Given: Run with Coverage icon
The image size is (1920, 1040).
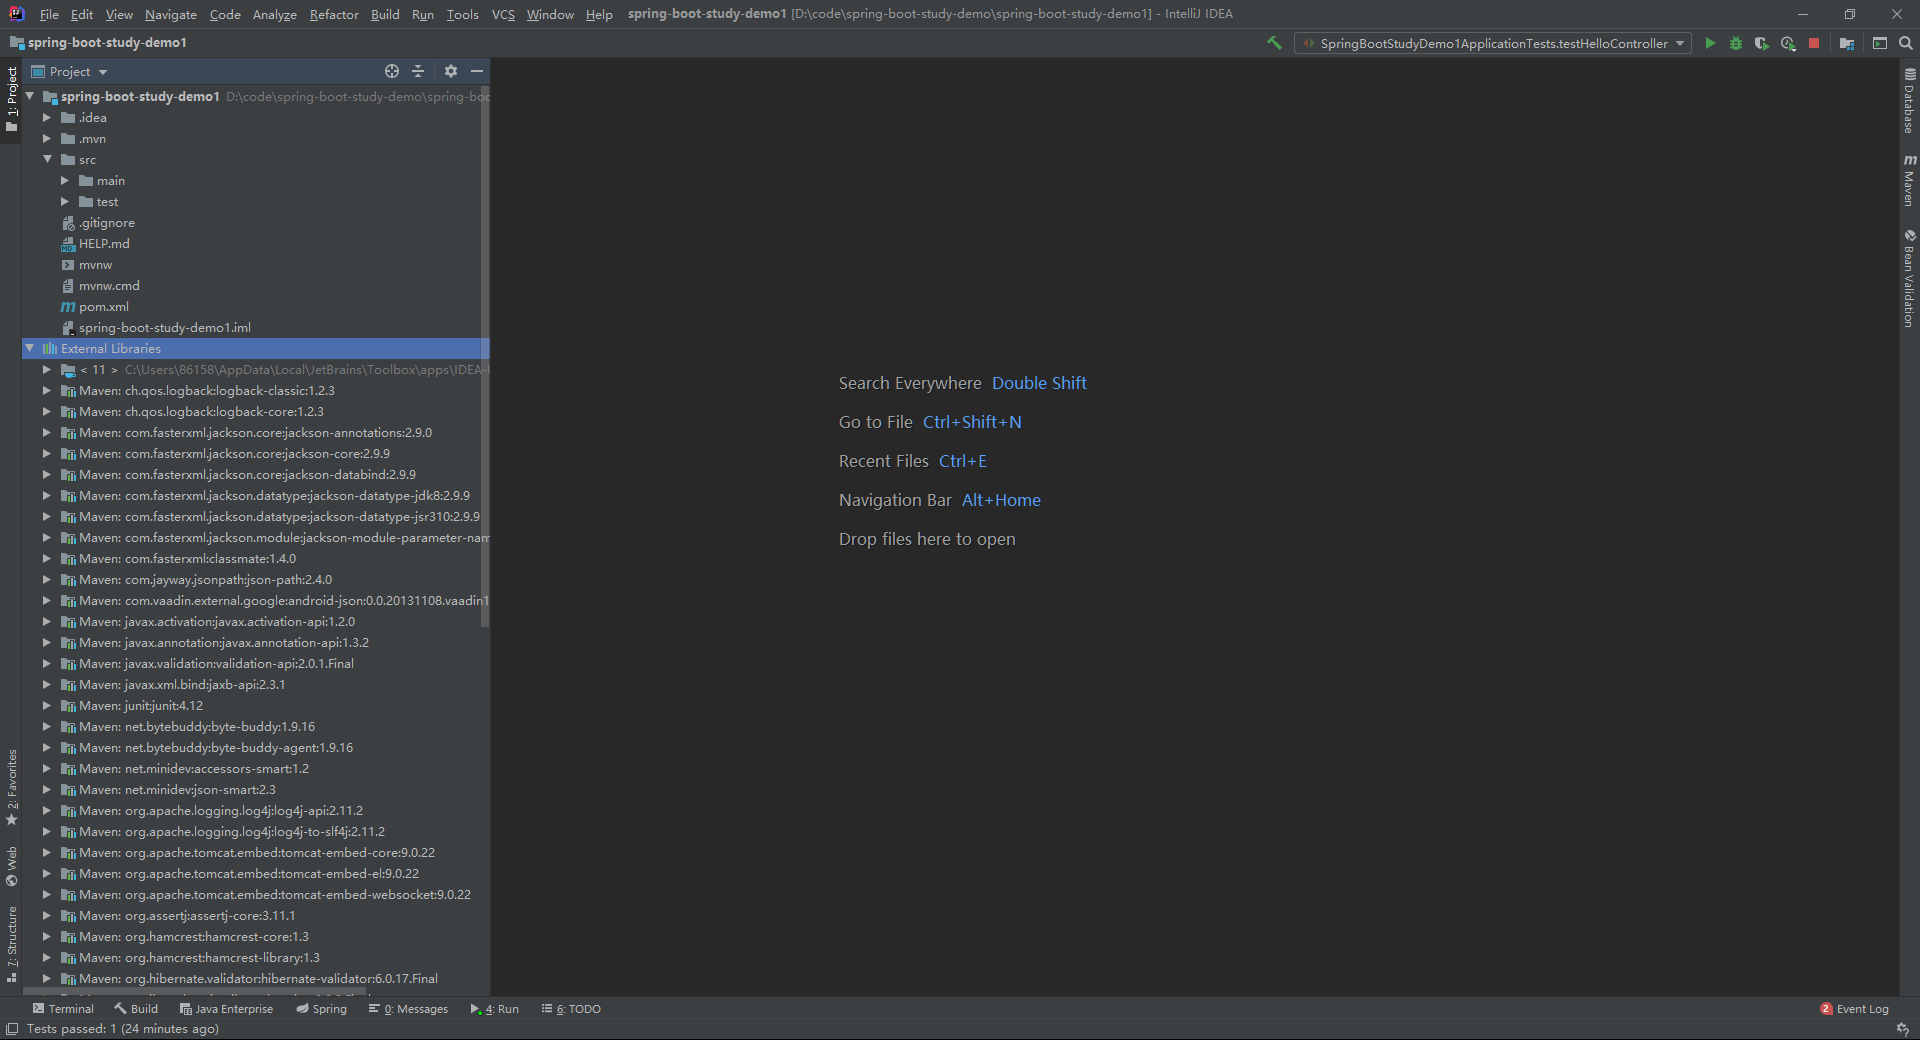Looking at the screenshot, I should coord(1762,43).
